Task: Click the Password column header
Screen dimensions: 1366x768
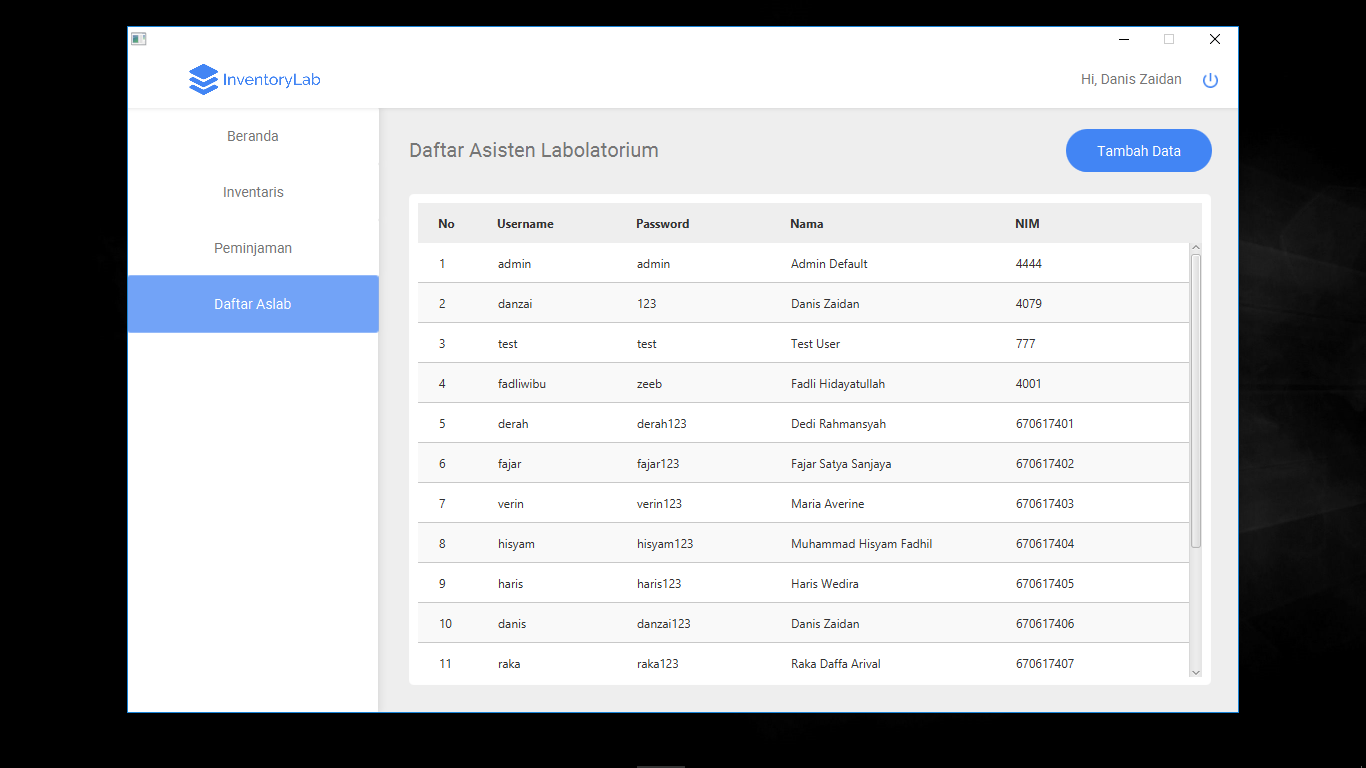Action: pyautogui.click(x=662, y=223)
